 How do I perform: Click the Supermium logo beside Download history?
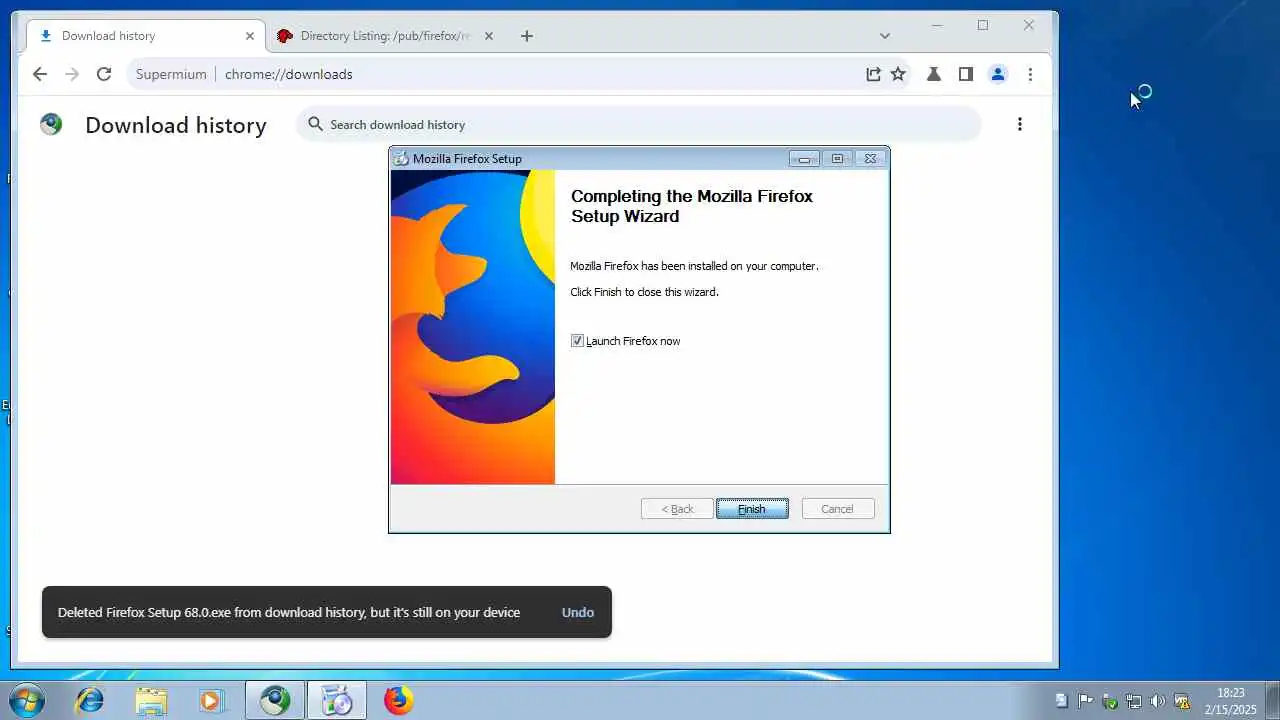click(51, 124)
